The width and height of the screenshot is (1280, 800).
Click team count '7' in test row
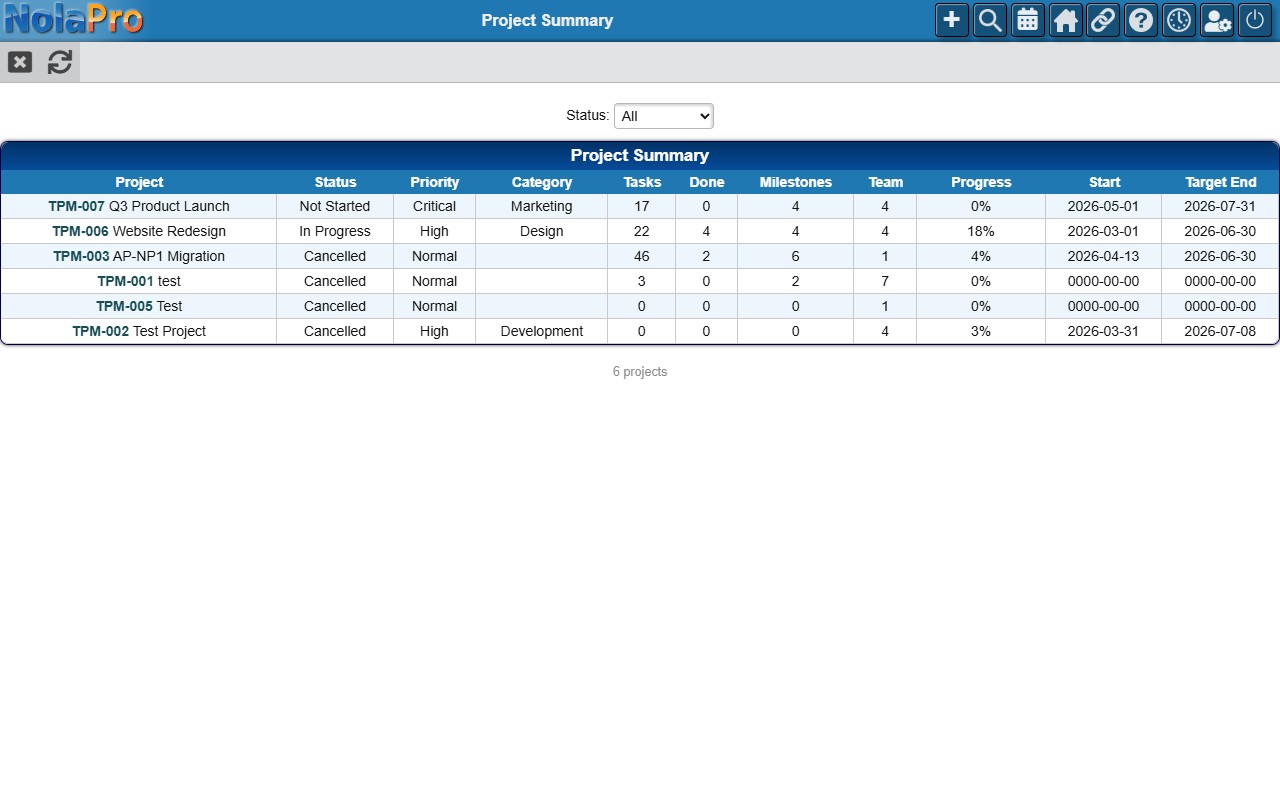click(x=885, y=281)
